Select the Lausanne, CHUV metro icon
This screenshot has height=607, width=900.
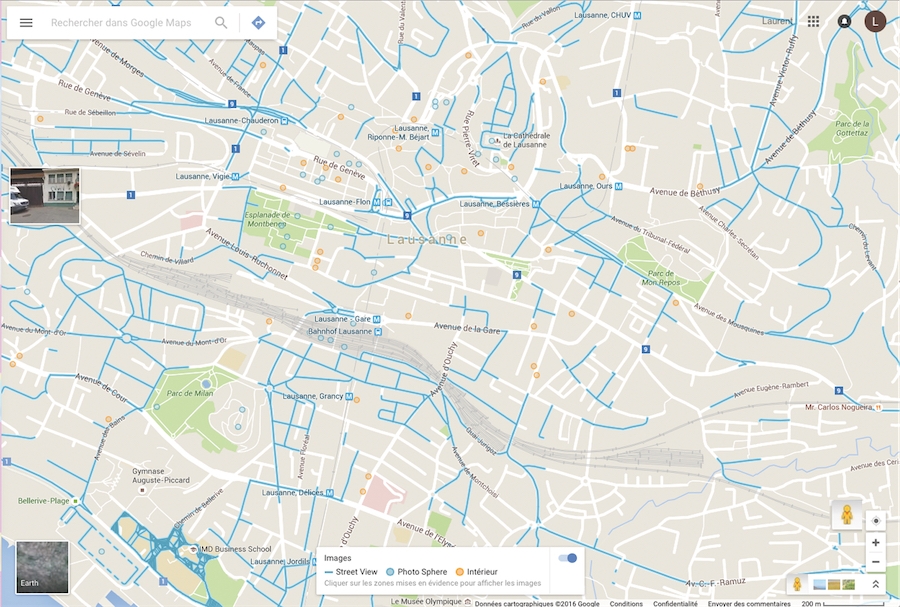637,15
